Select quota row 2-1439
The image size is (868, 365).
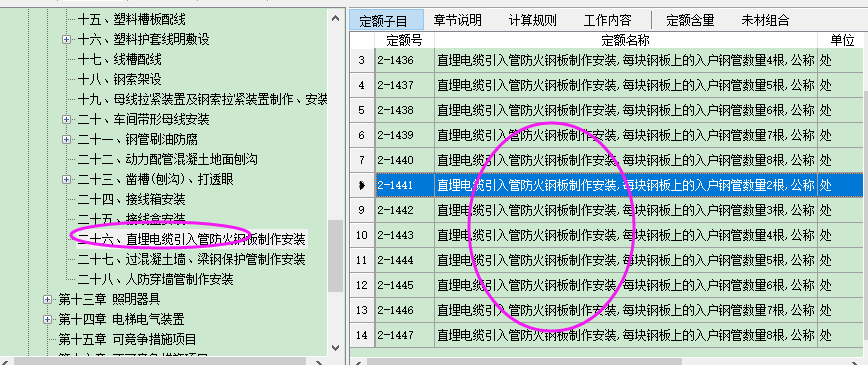click(607, 135)
